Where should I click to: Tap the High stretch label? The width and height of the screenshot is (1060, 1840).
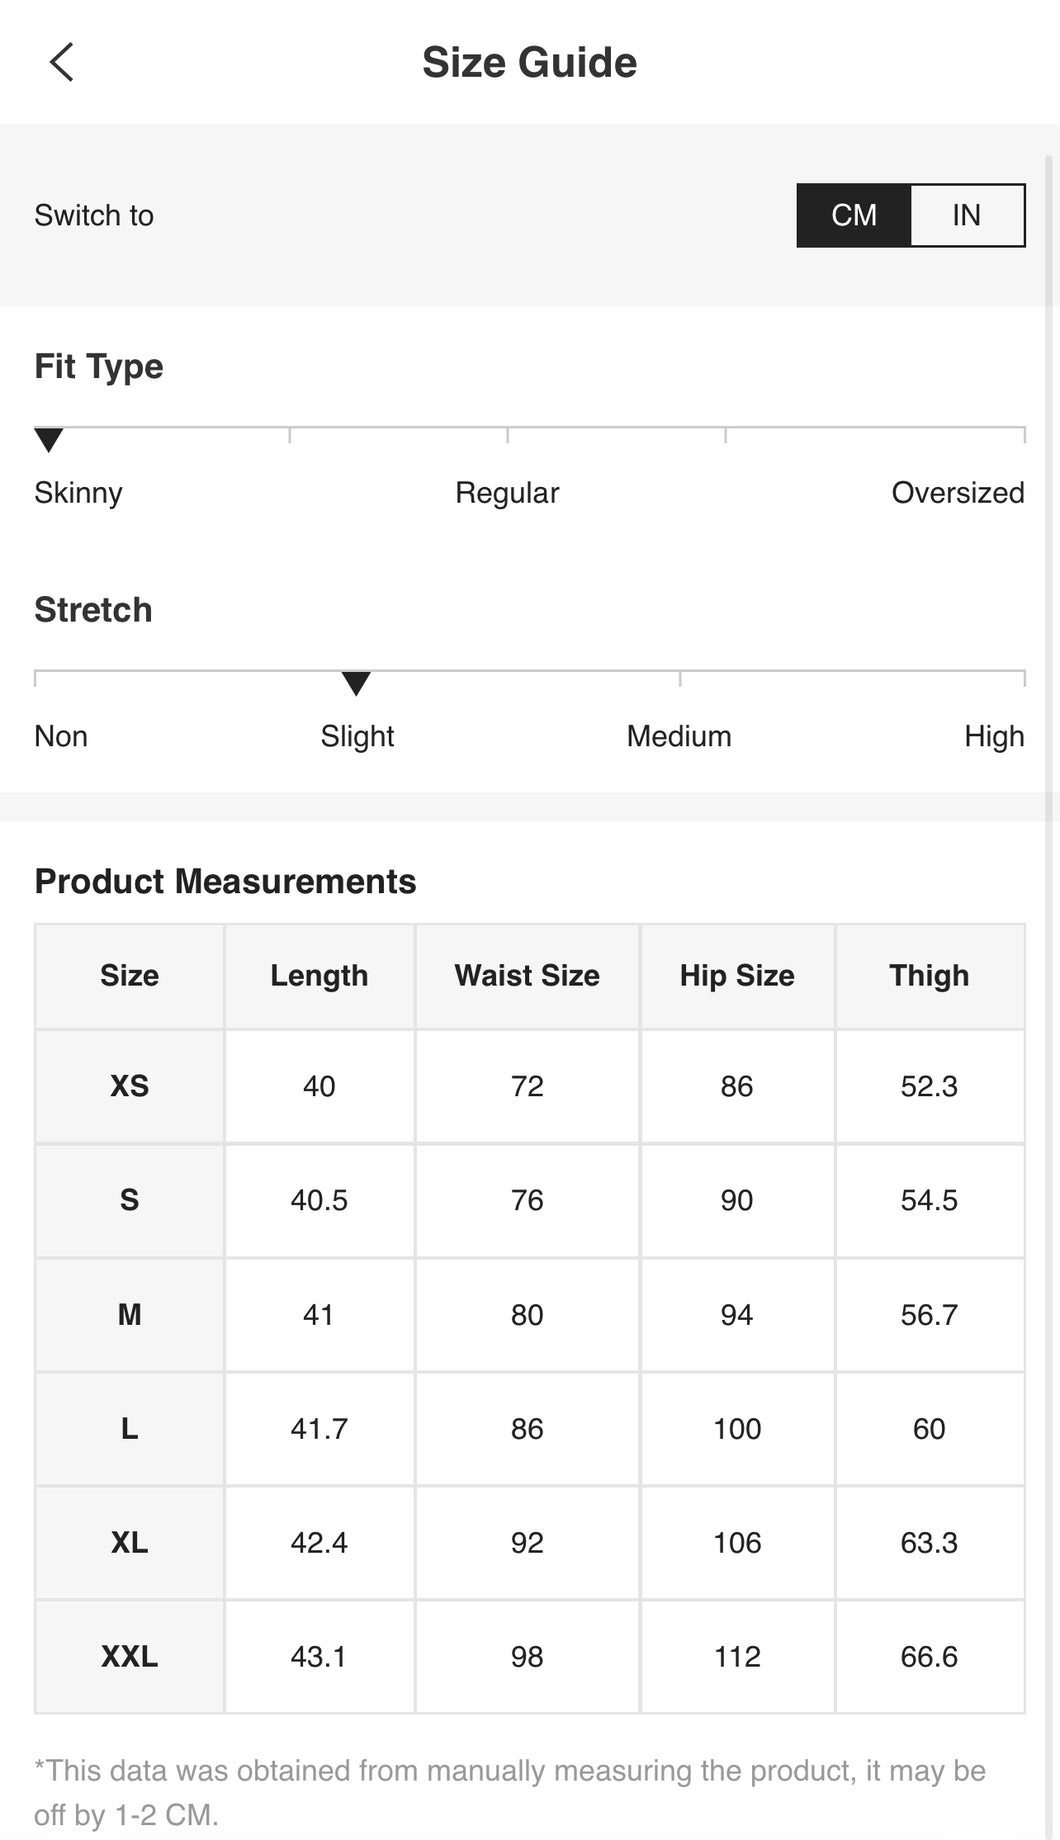pos(994,736)
